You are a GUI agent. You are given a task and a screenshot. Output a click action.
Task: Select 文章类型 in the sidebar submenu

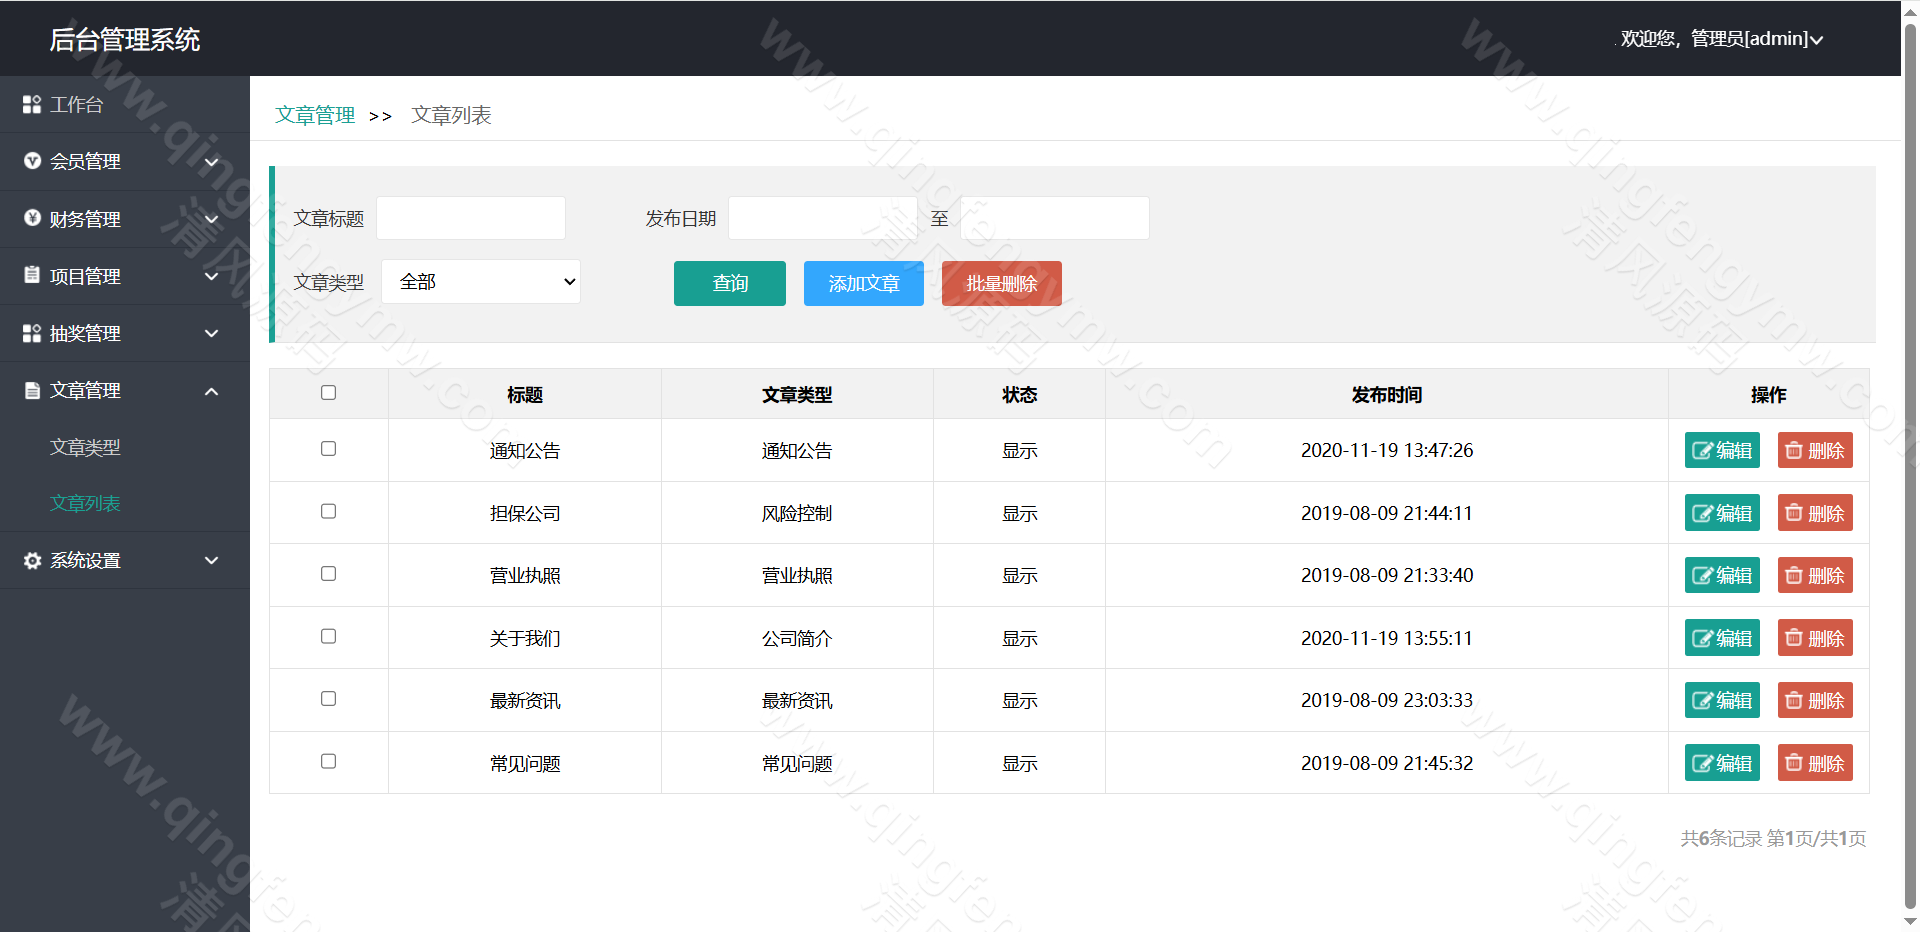click(85, 447)
